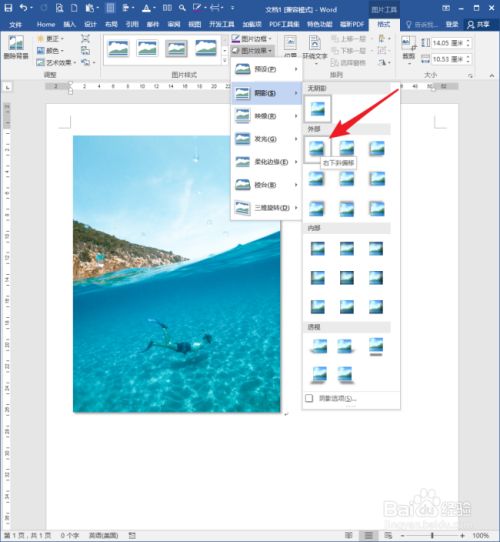Click the New blank document icon
500x542 pixels.
tap(74, 8)
